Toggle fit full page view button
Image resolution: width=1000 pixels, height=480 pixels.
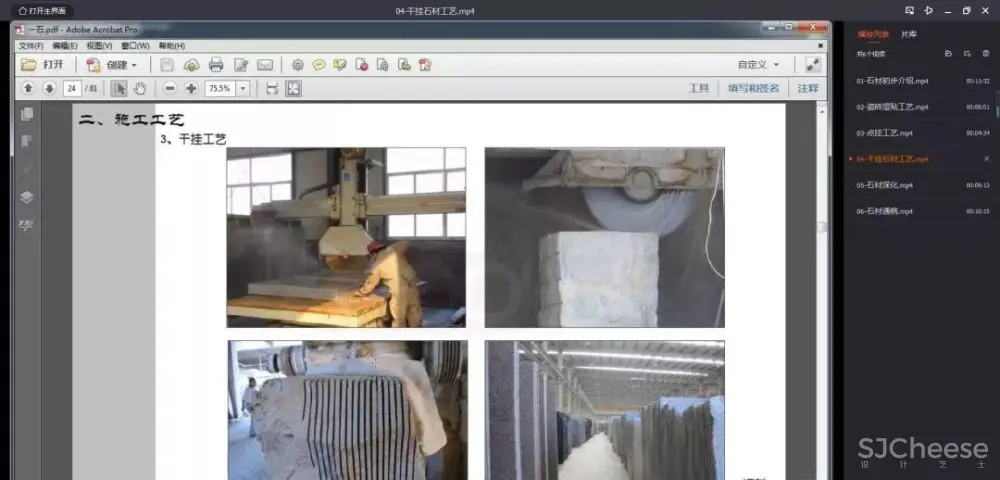coord(293,88)
